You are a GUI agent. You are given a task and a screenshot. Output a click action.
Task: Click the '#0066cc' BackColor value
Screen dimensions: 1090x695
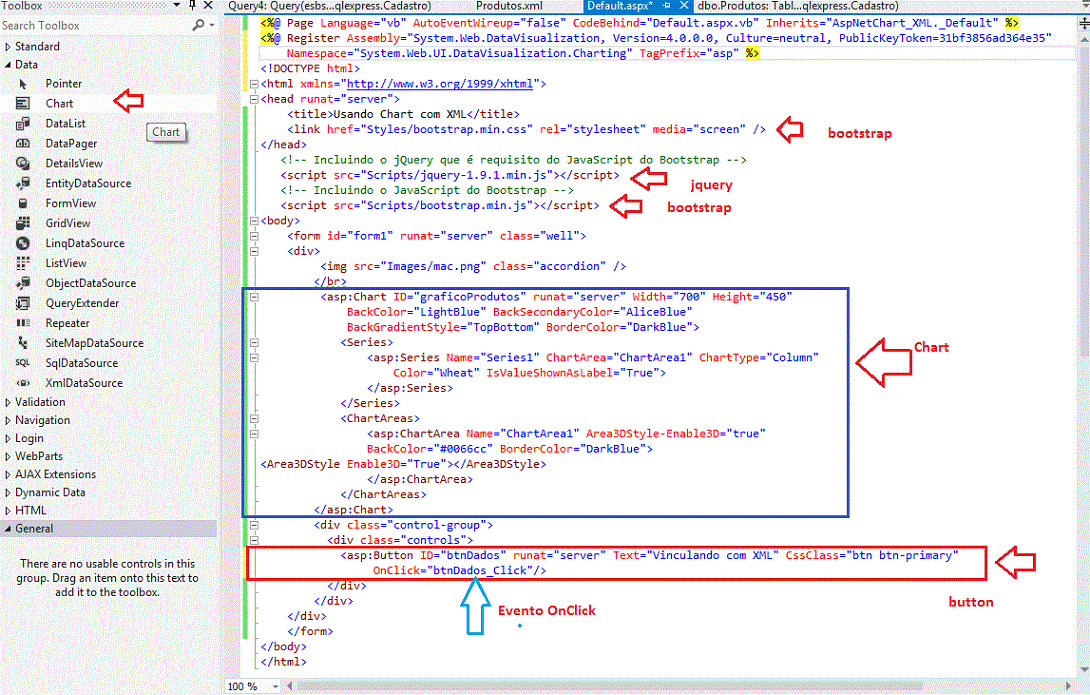(x=466, y=449)
